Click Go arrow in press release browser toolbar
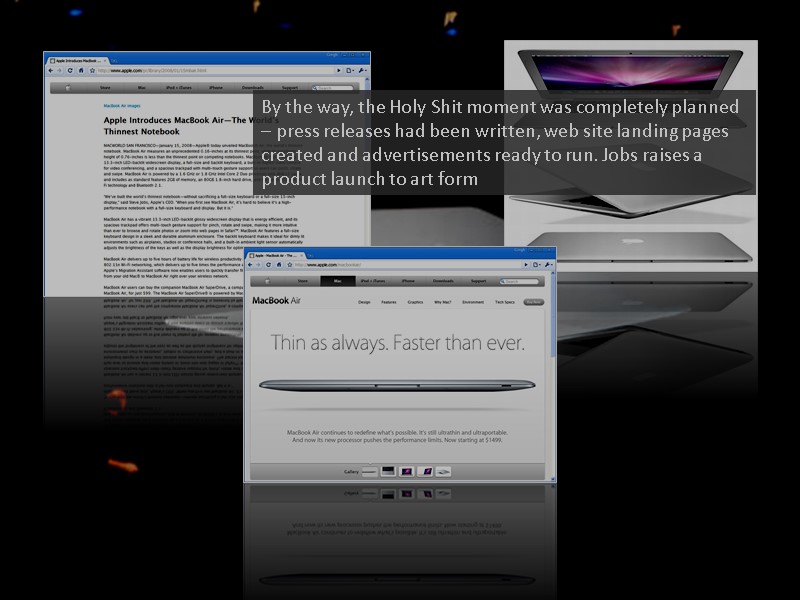 338,70
